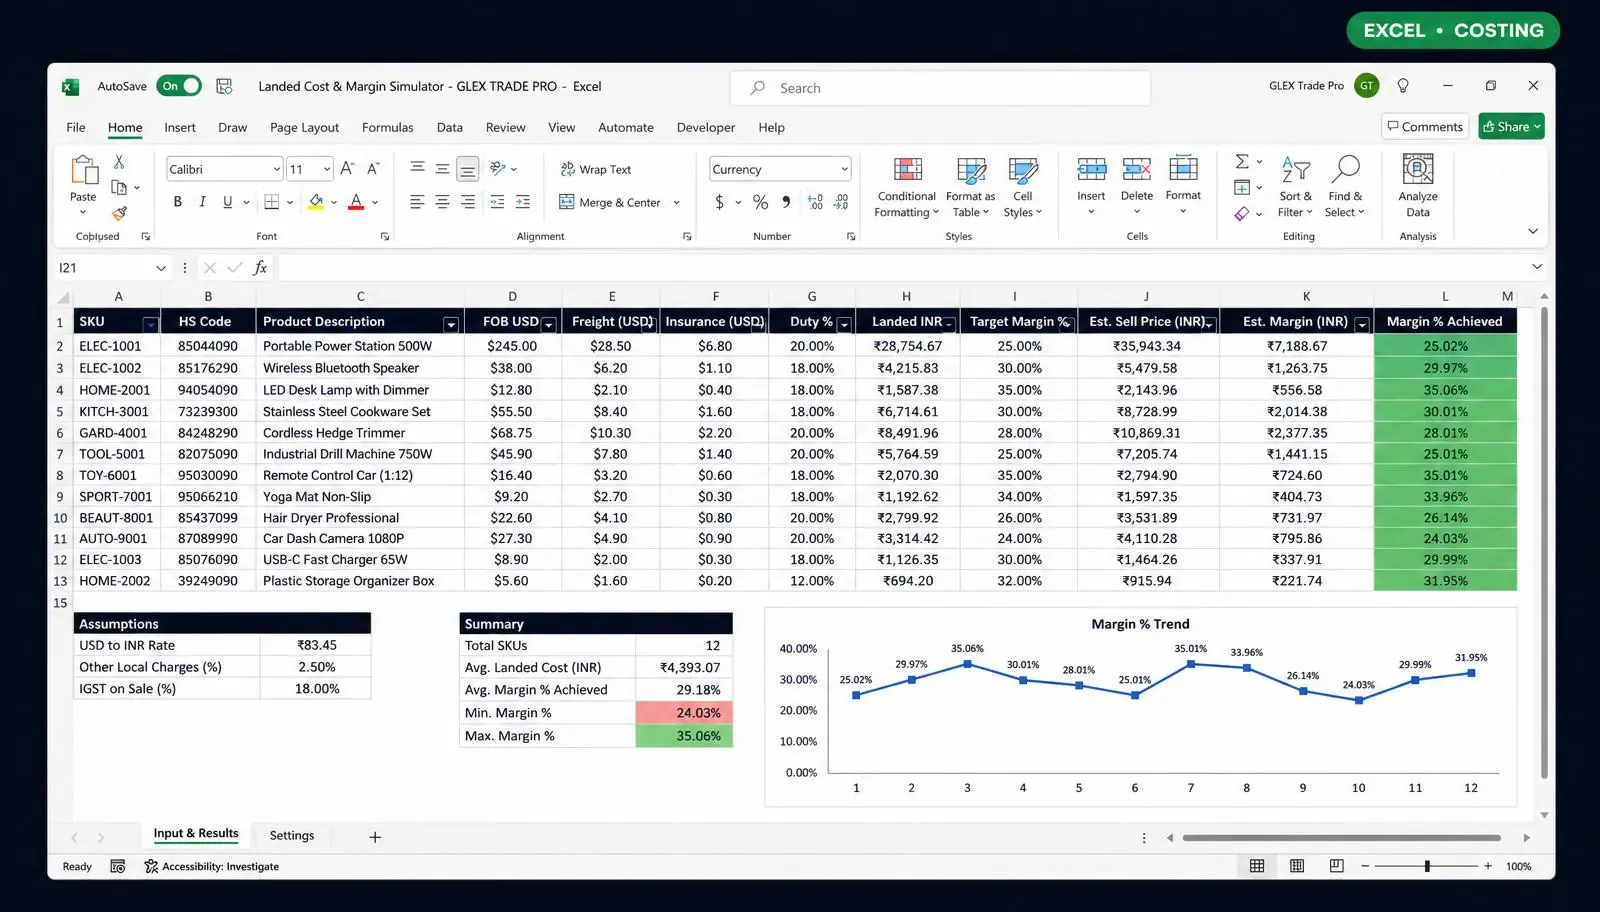Click the save icon in title bar
The image size is (1600, 912).
(224, 86)
